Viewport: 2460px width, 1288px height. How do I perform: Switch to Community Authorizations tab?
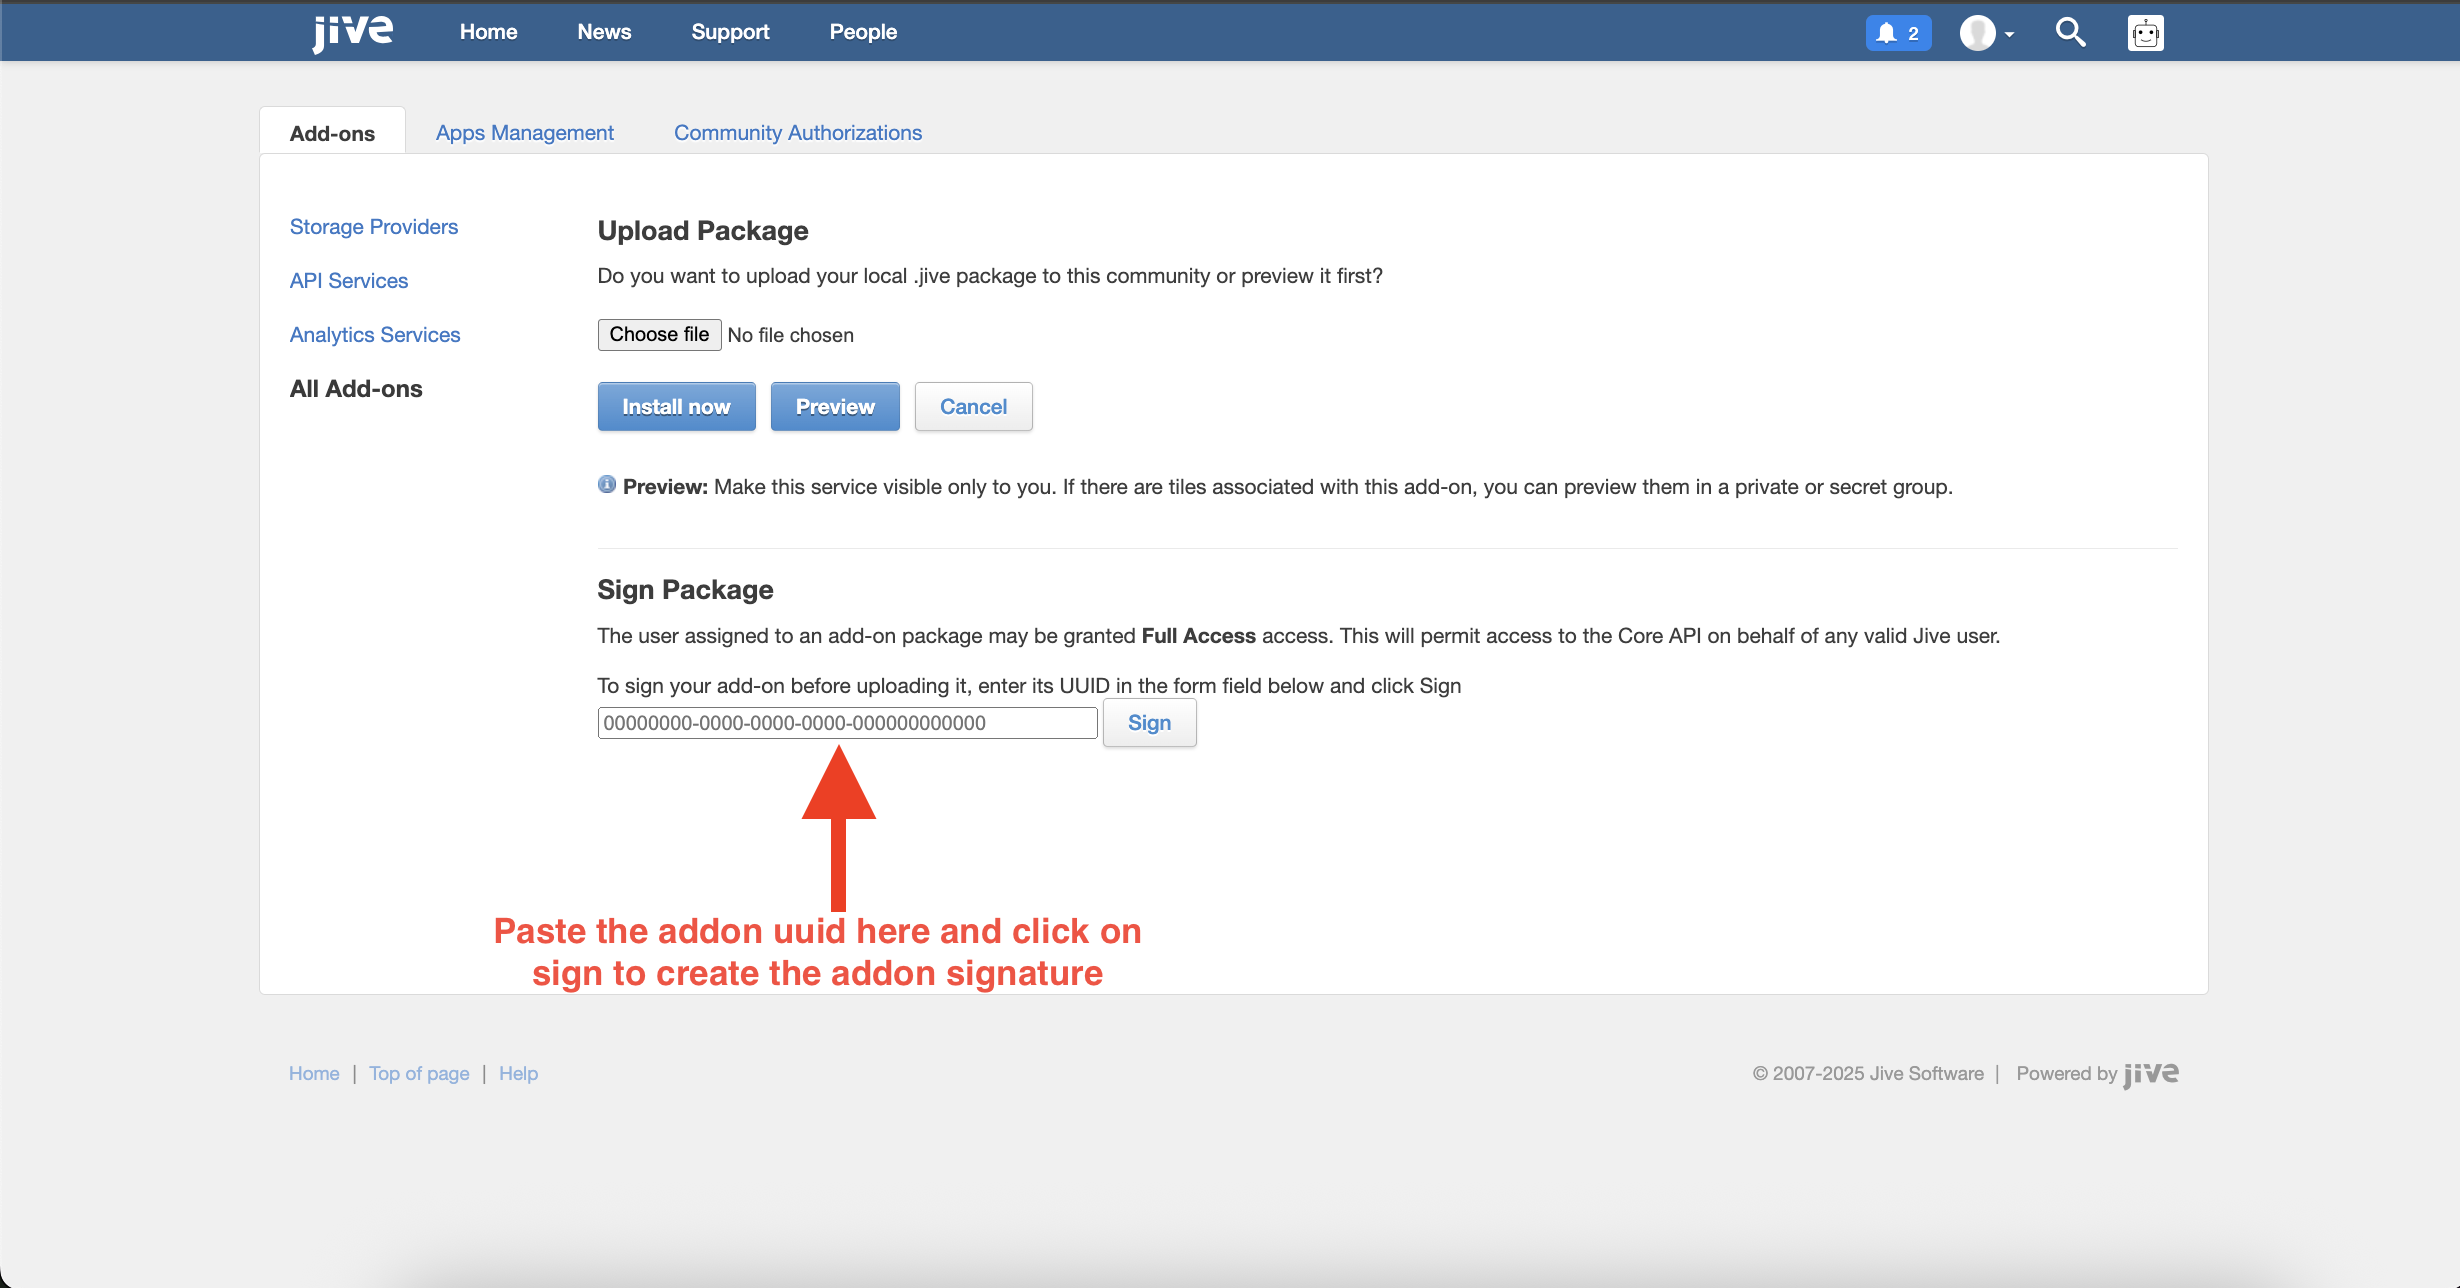(x=797, y=133)
